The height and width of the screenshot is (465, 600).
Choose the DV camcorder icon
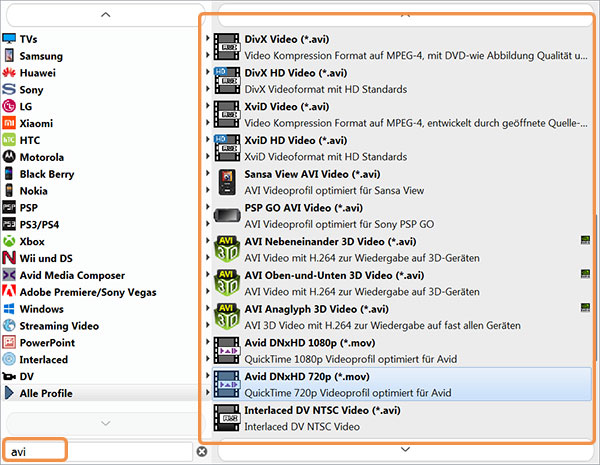pyautogui.click(x=9, y=376)
